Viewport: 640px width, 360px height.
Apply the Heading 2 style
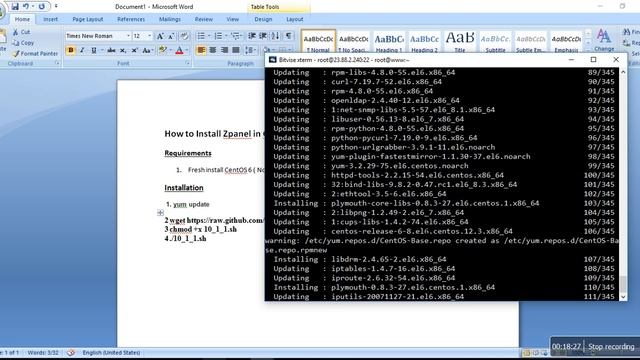click(x=424, y=42)
